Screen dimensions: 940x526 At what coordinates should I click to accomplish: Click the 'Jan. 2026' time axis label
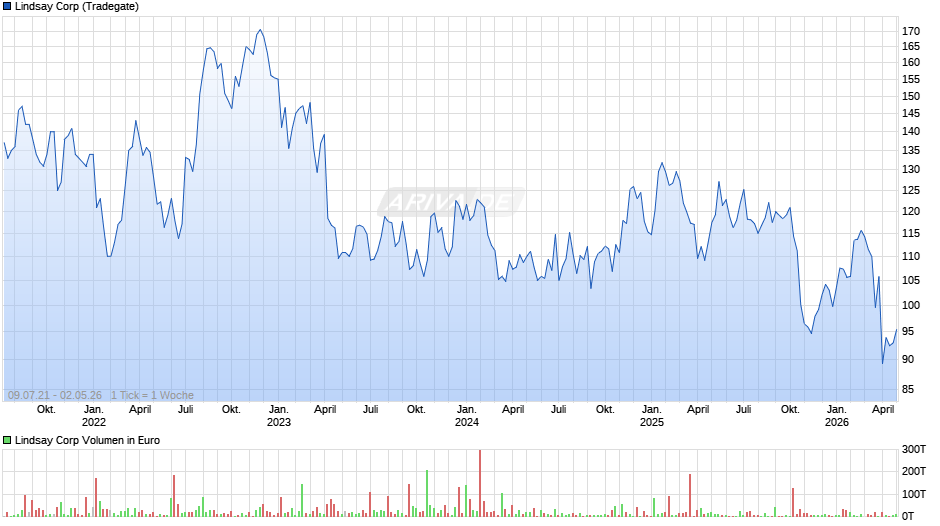click(x=837, y=416)
